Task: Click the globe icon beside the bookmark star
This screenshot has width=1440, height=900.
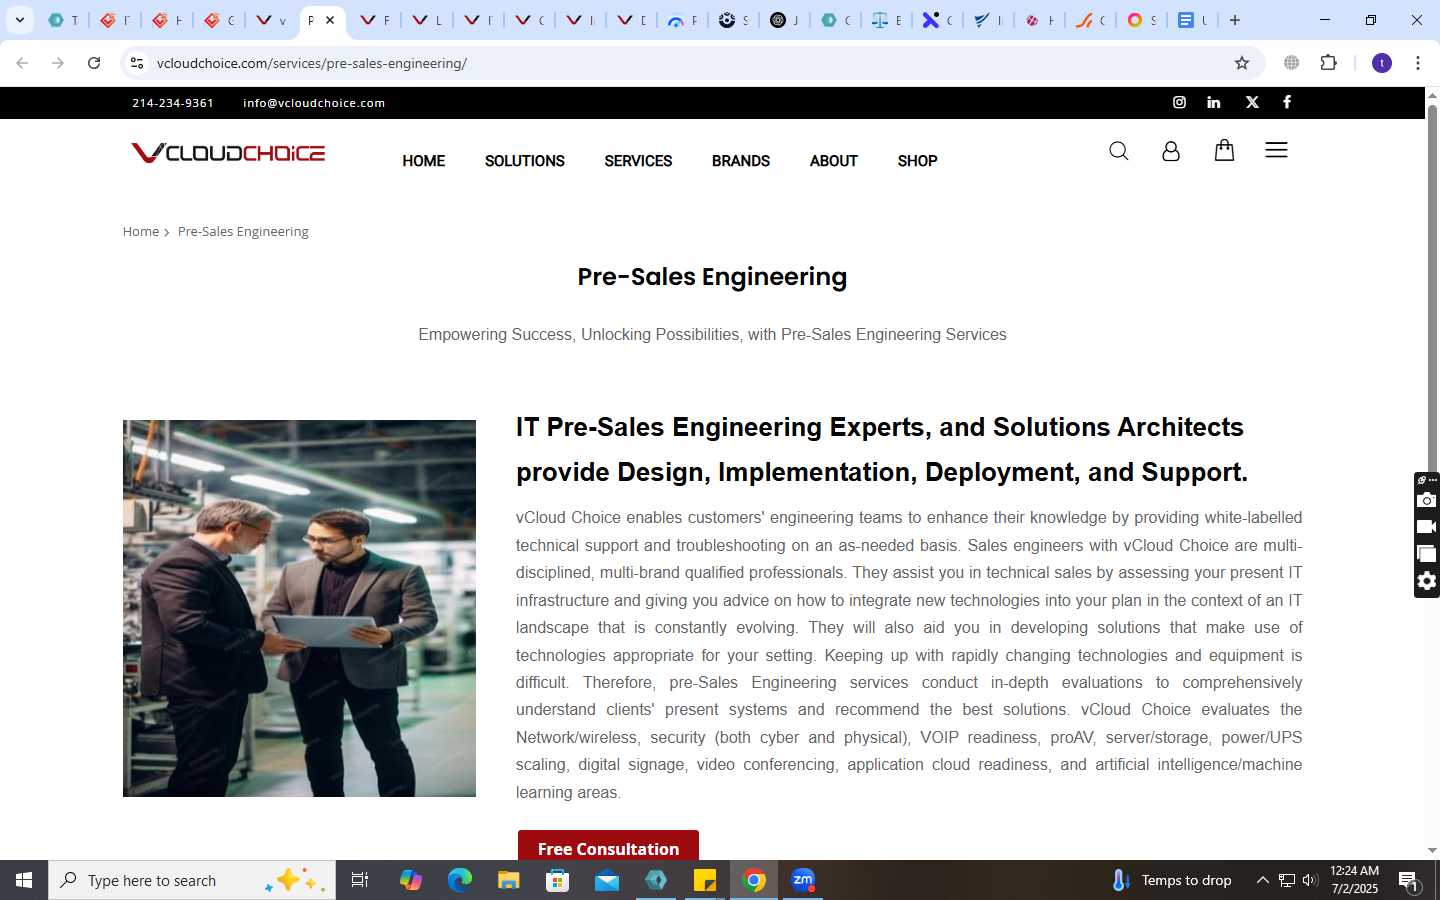Action: coord(1292,63)
